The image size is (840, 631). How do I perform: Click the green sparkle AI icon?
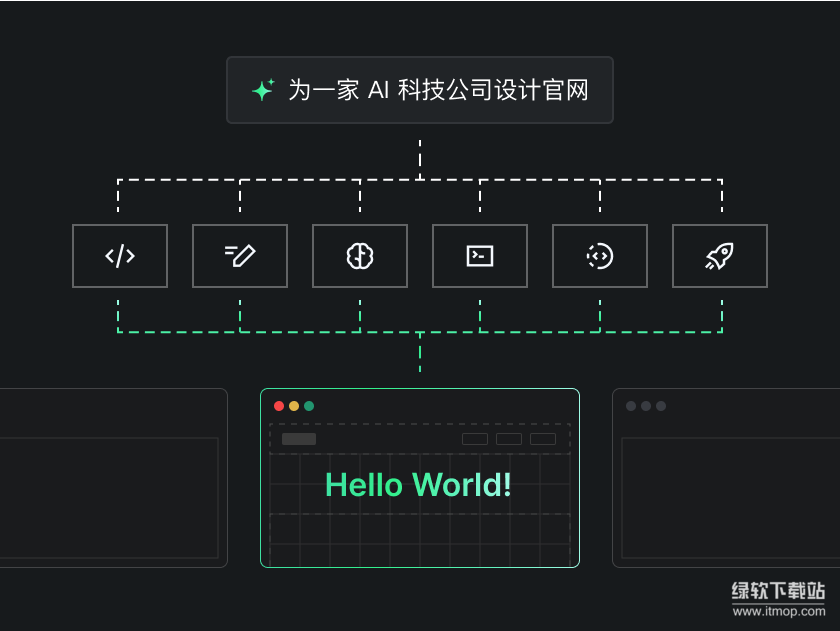tap(263, 90)
